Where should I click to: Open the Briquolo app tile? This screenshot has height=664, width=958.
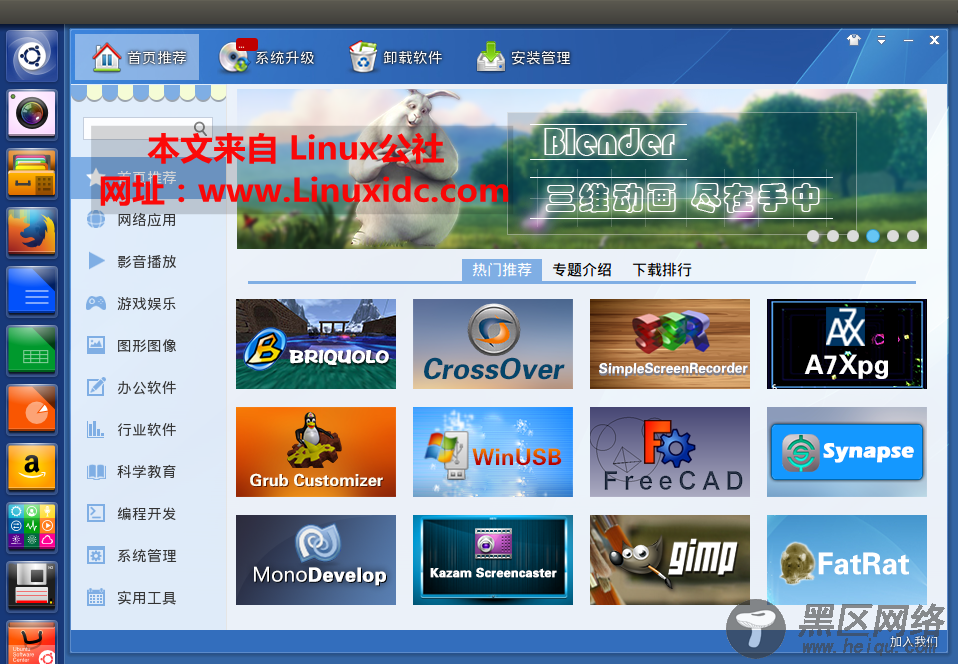click(x=316, y=344)
